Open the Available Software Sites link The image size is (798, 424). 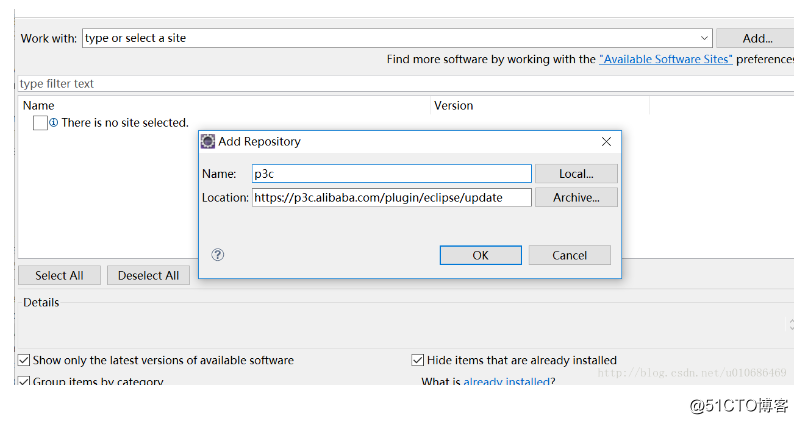tap(666, 59)
